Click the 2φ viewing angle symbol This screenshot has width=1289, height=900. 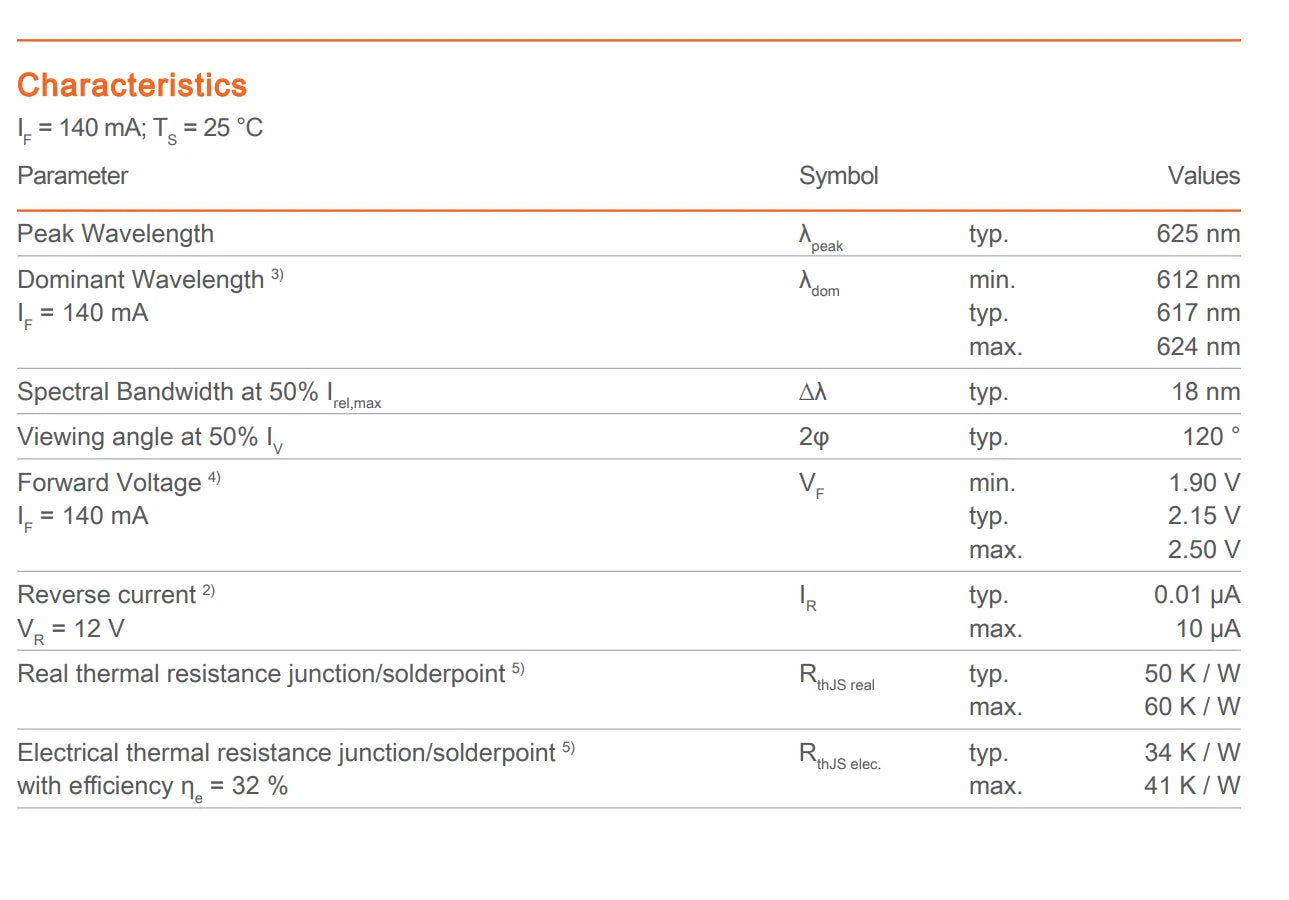coord(814,438)
